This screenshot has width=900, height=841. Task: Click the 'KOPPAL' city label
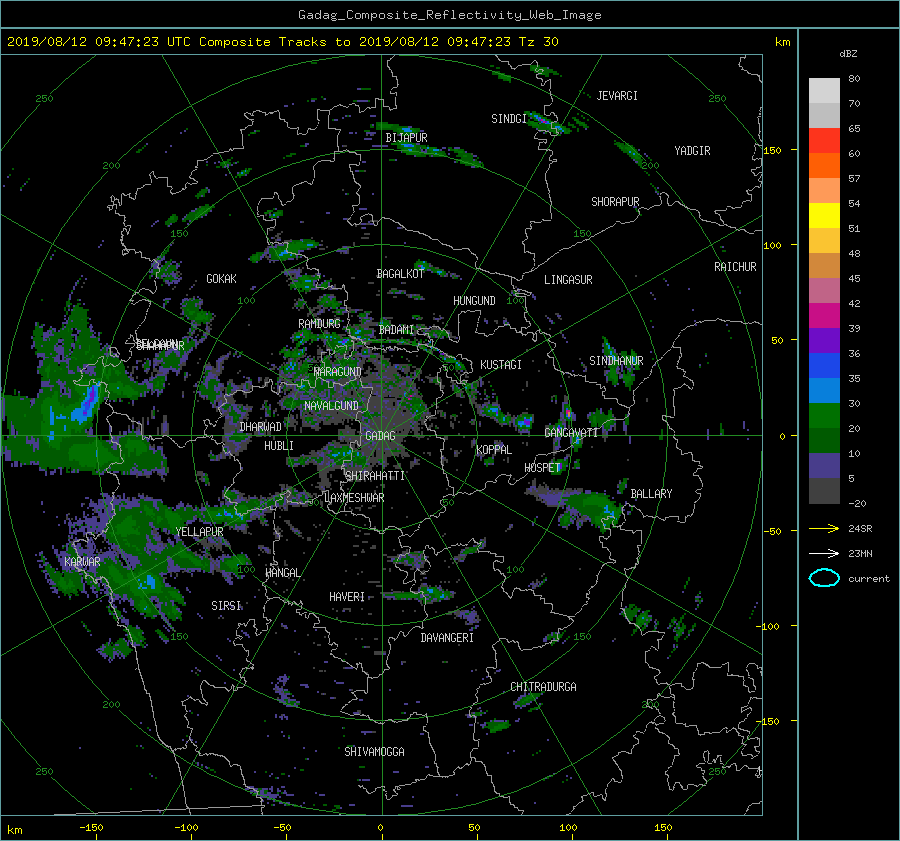coord(494,450)
